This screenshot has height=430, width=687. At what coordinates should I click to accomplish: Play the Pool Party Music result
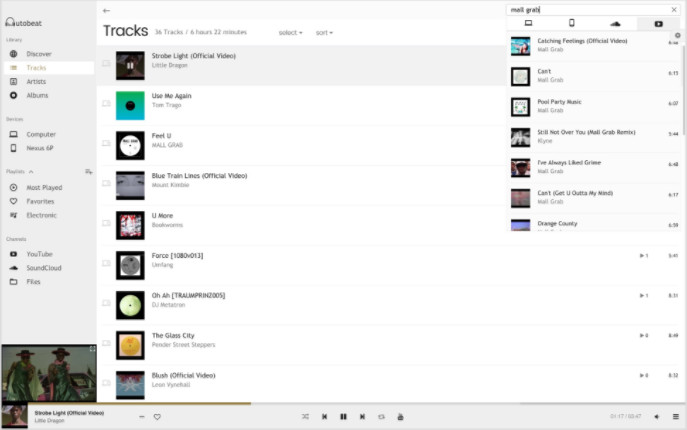pyautogui.click(x=594, y=107)
